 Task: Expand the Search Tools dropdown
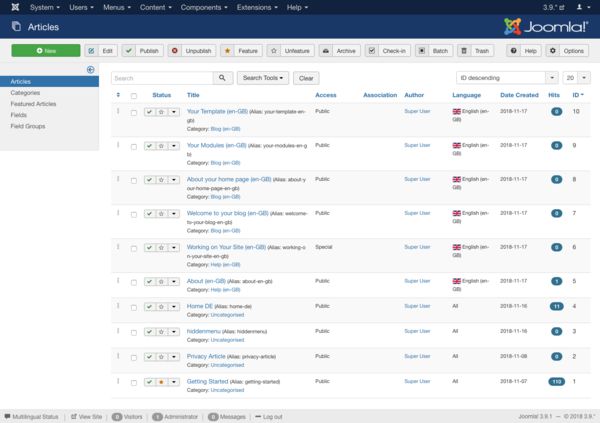(x=263, y=78)
